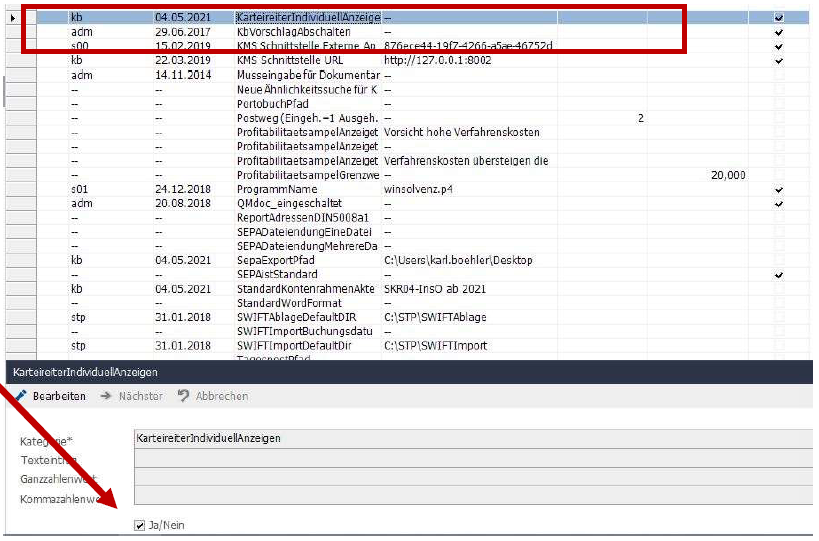
Task: Select the Musseingabe für Dokumentar row
Action: click(308, 75)
